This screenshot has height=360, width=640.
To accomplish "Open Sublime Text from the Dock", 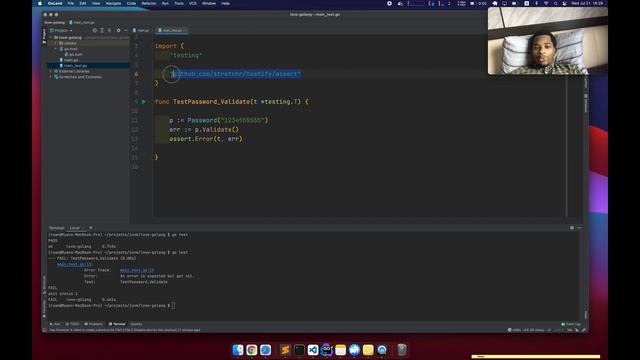I will [285, 350].
